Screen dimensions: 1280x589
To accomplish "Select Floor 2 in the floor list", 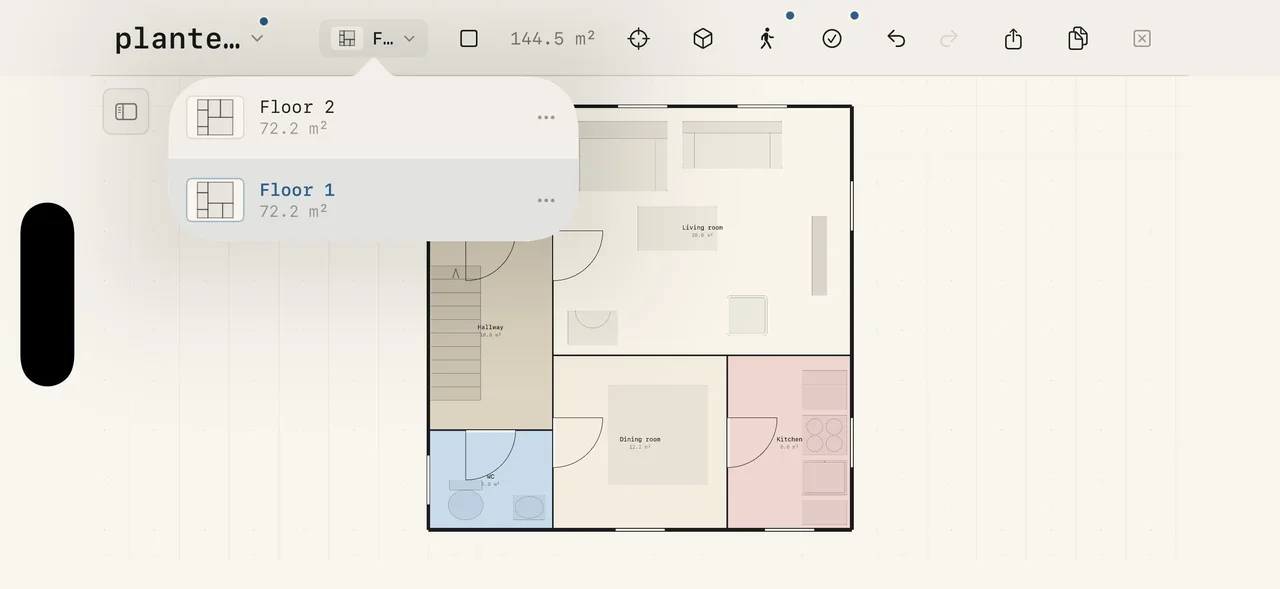I will [x=373, y=117].
